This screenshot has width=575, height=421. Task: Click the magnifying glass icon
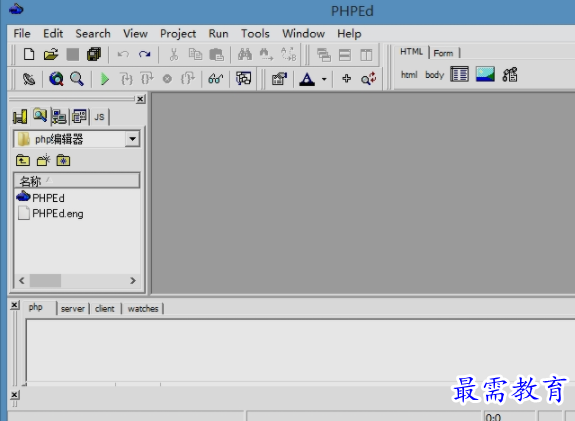tap(77, 79)
